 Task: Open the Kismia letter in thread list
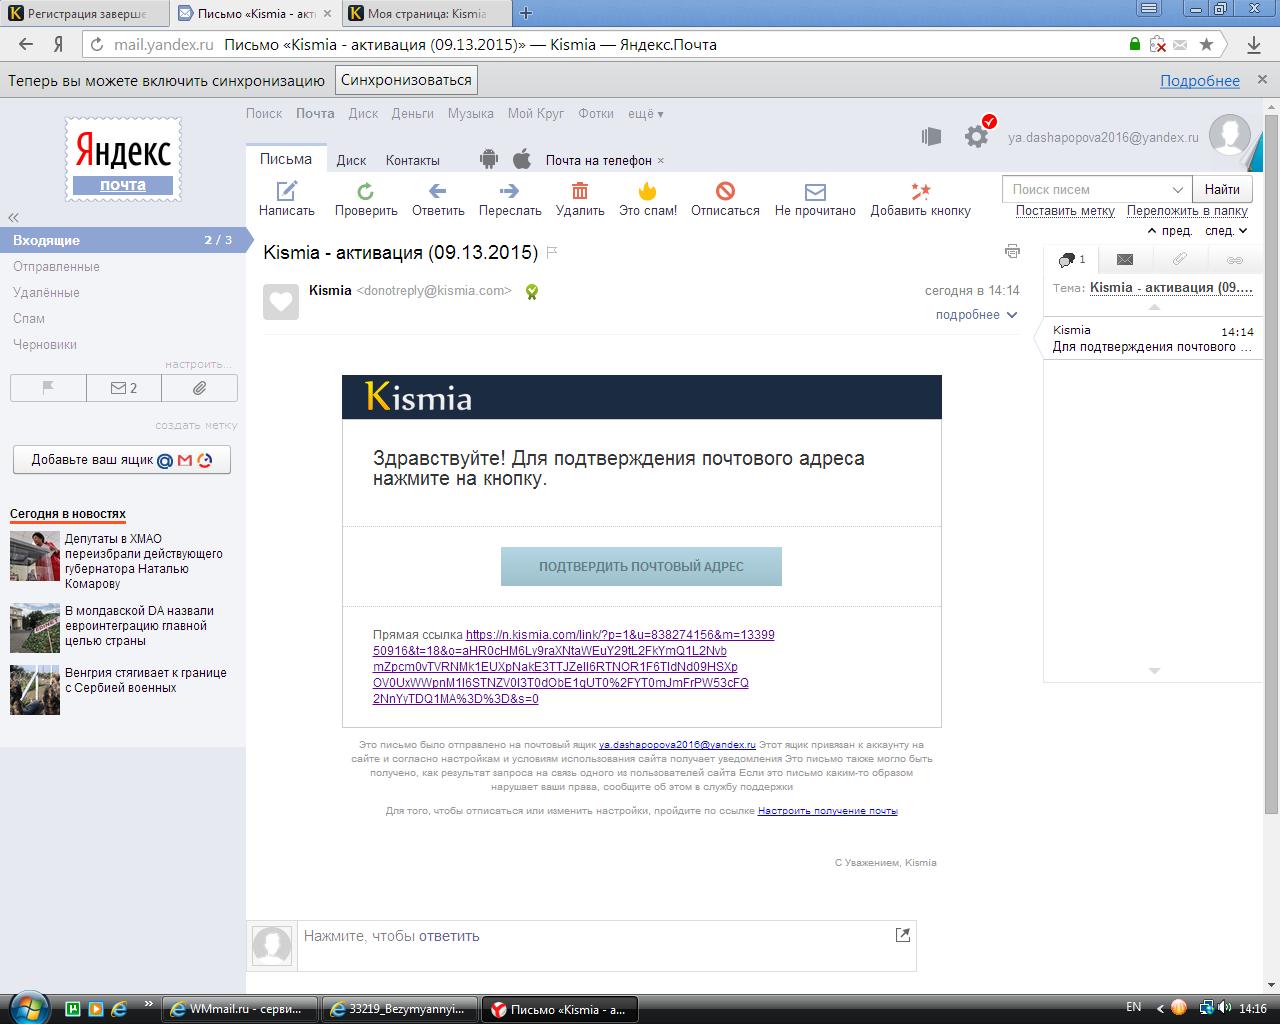click(1152, 338)
